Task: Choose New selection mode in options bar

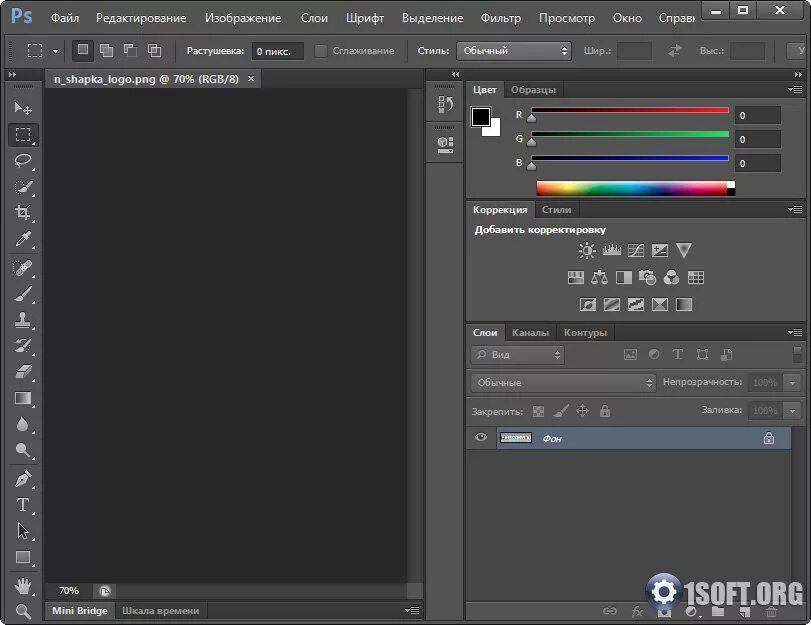Action: (x=83, y=50)
